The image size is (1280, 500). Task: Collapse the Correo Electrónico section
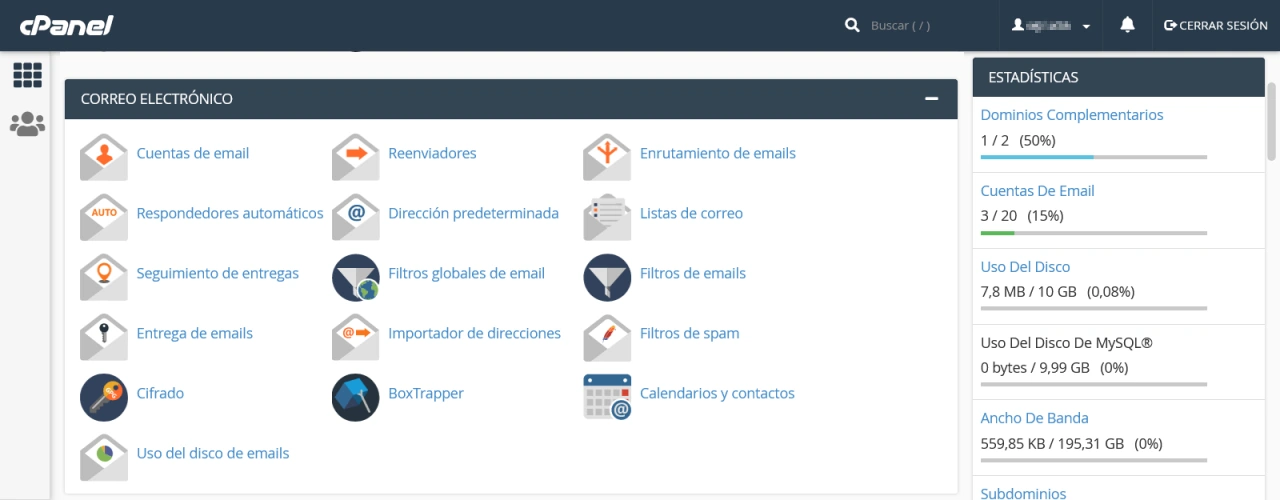point(932,99)
